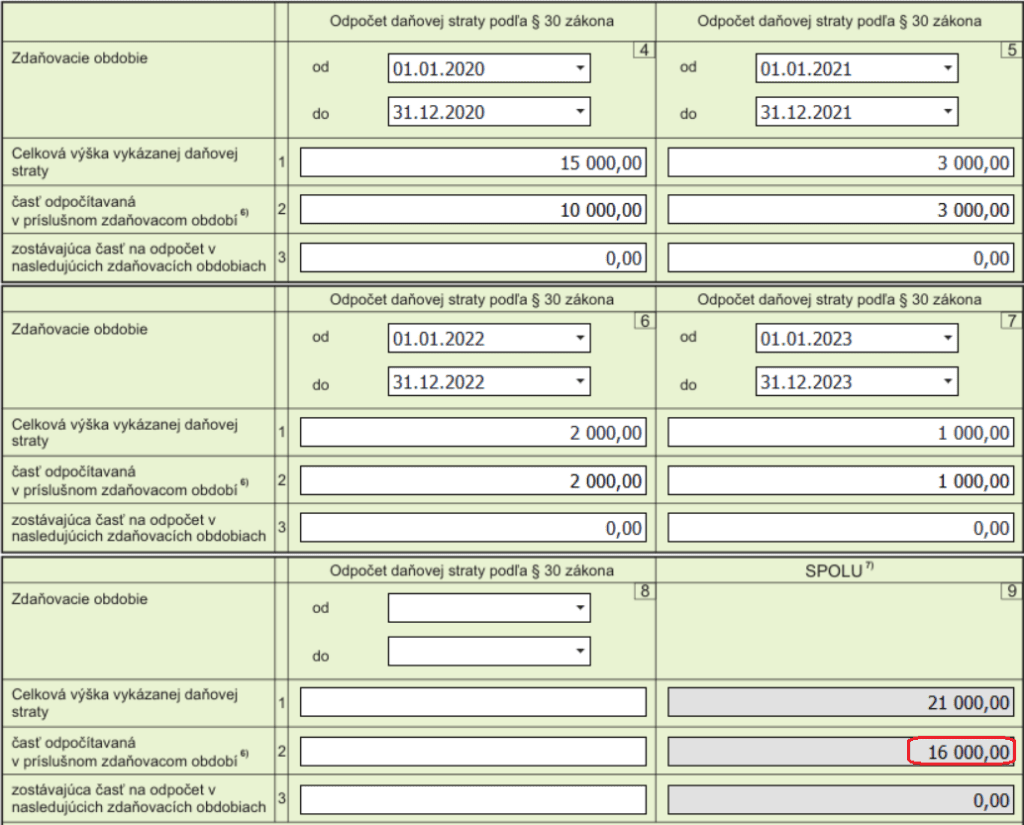Click the 2023 total tax loss field
1024x825 pixels.
[840, 433]
